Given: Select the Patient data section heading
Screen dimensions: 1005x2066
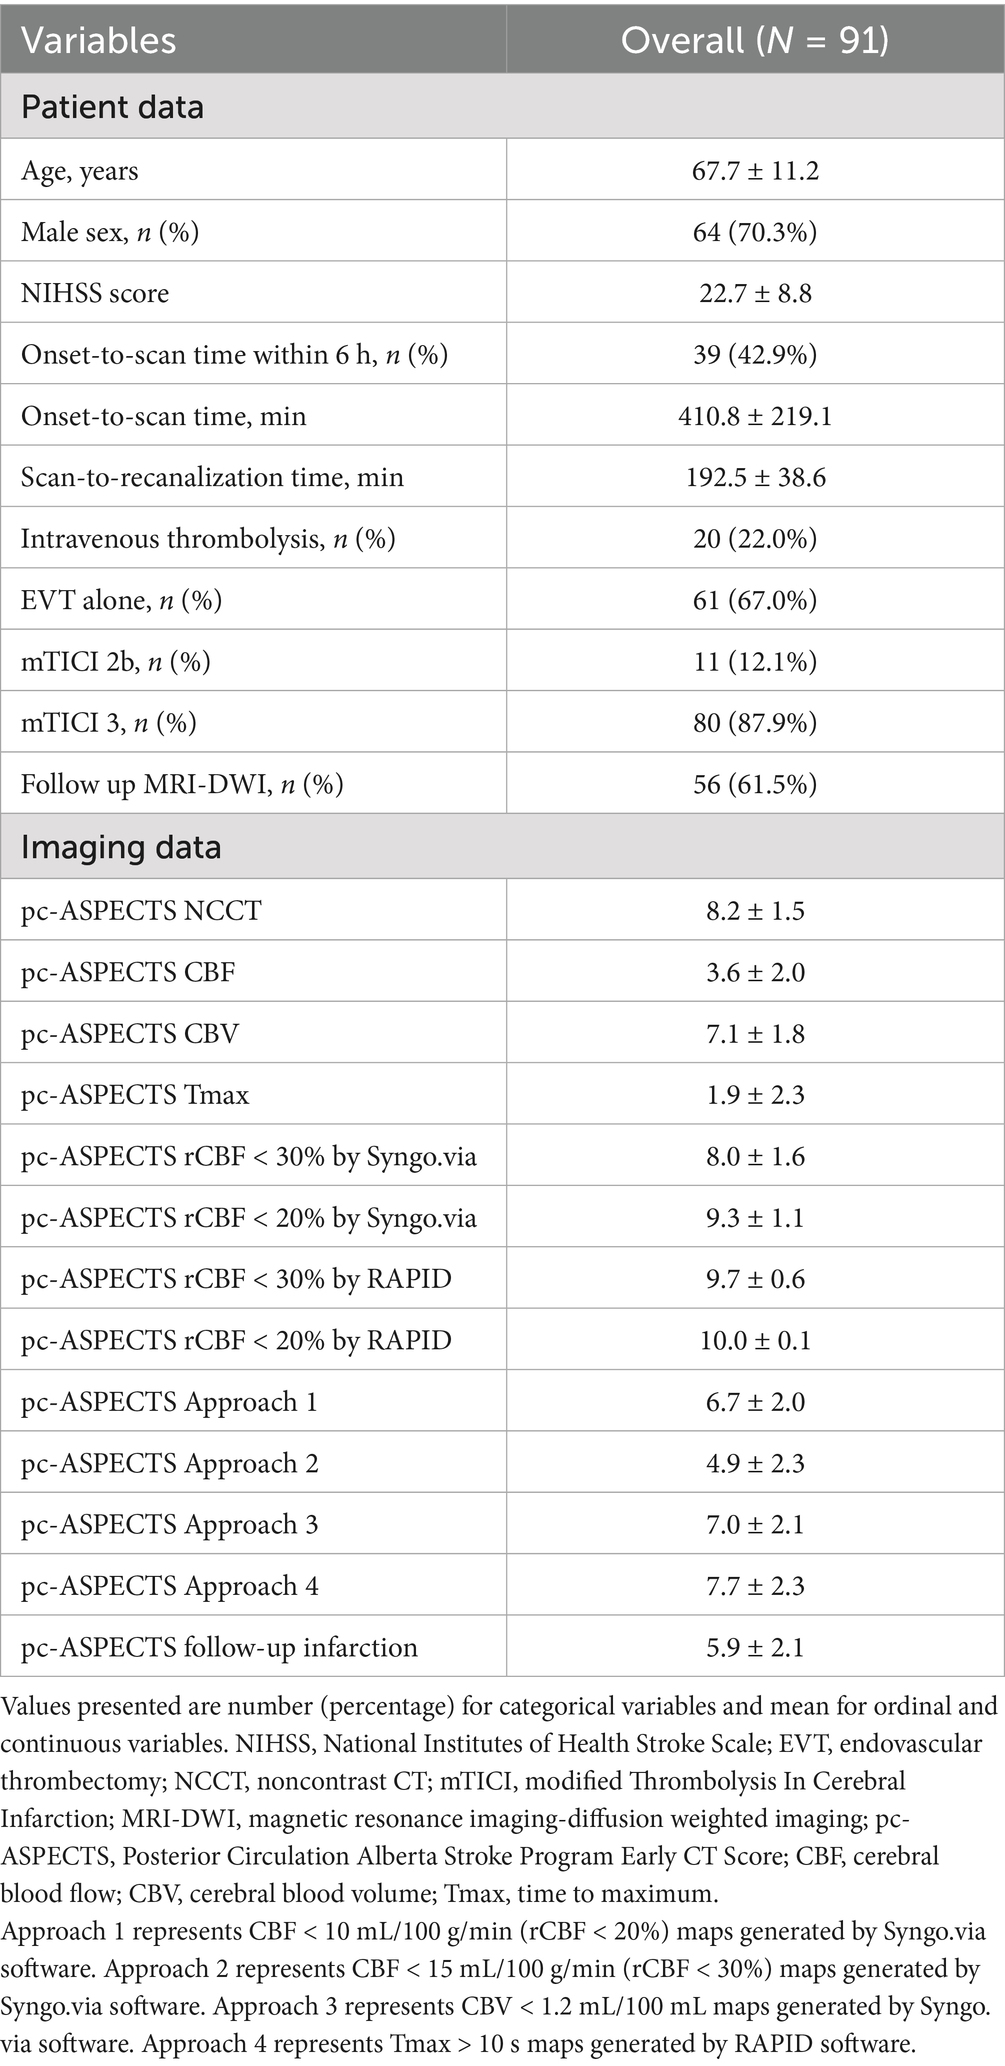Looking at the screenshot, I should (x=112, y=107).
